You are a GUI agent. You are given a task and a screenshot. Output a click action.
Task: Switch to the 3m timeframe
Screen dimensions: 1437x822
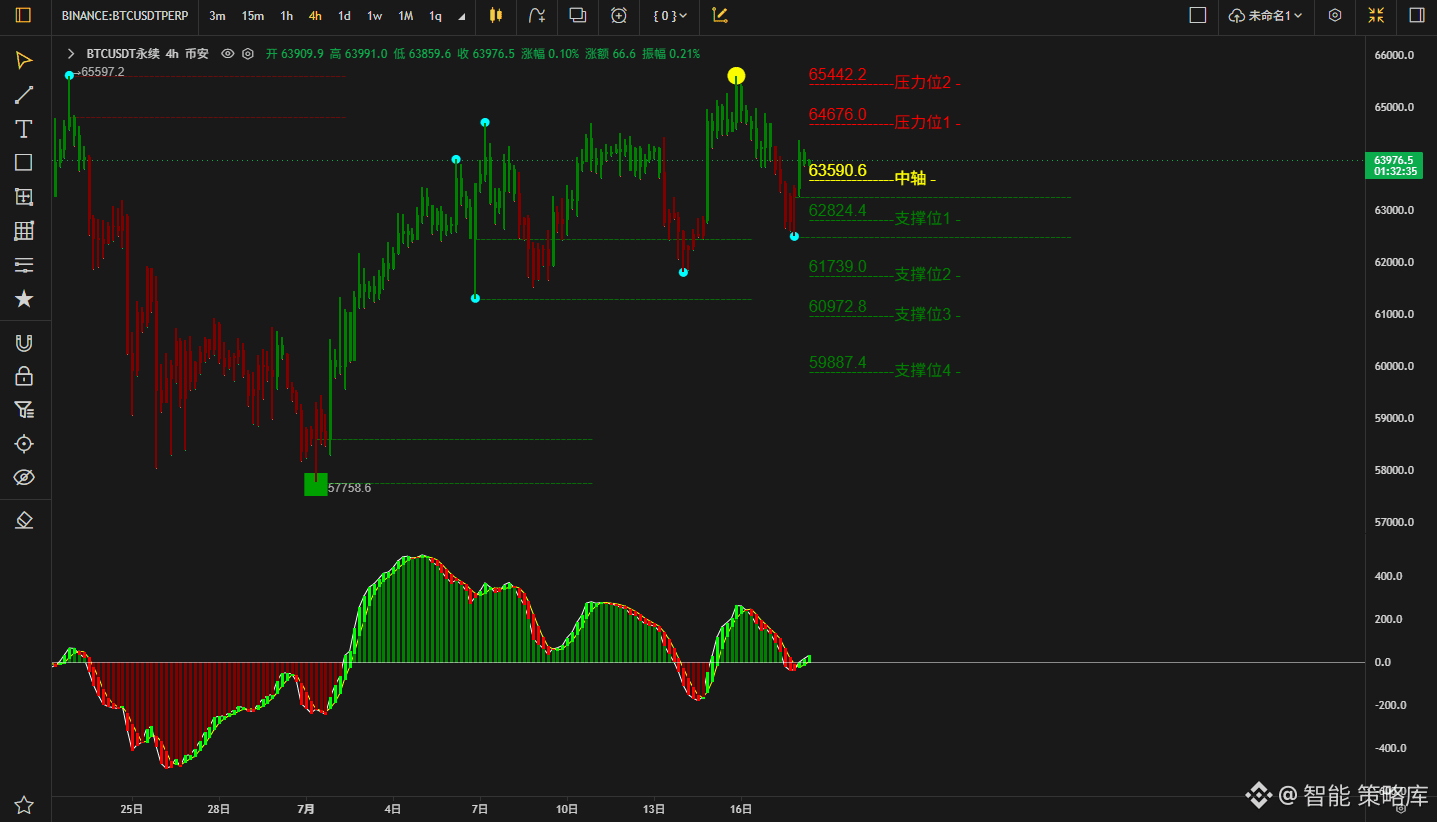(217, 16)
